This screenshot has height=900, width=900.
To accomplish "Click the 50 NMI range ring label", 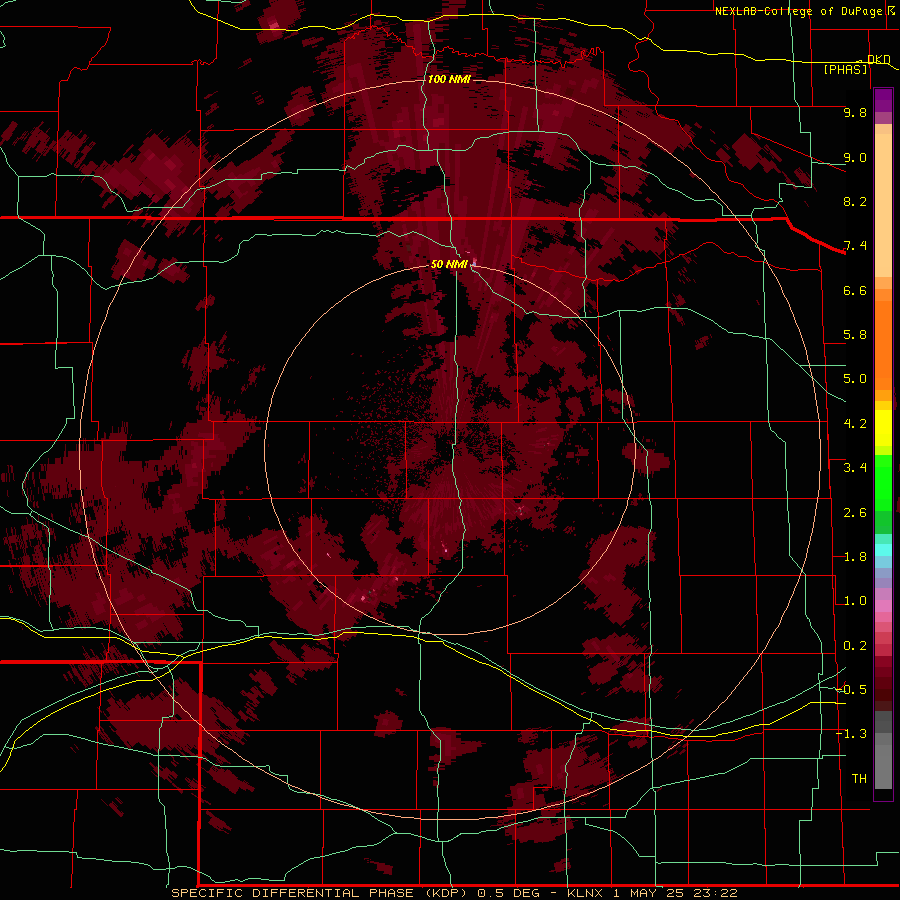I will [449, 264].
